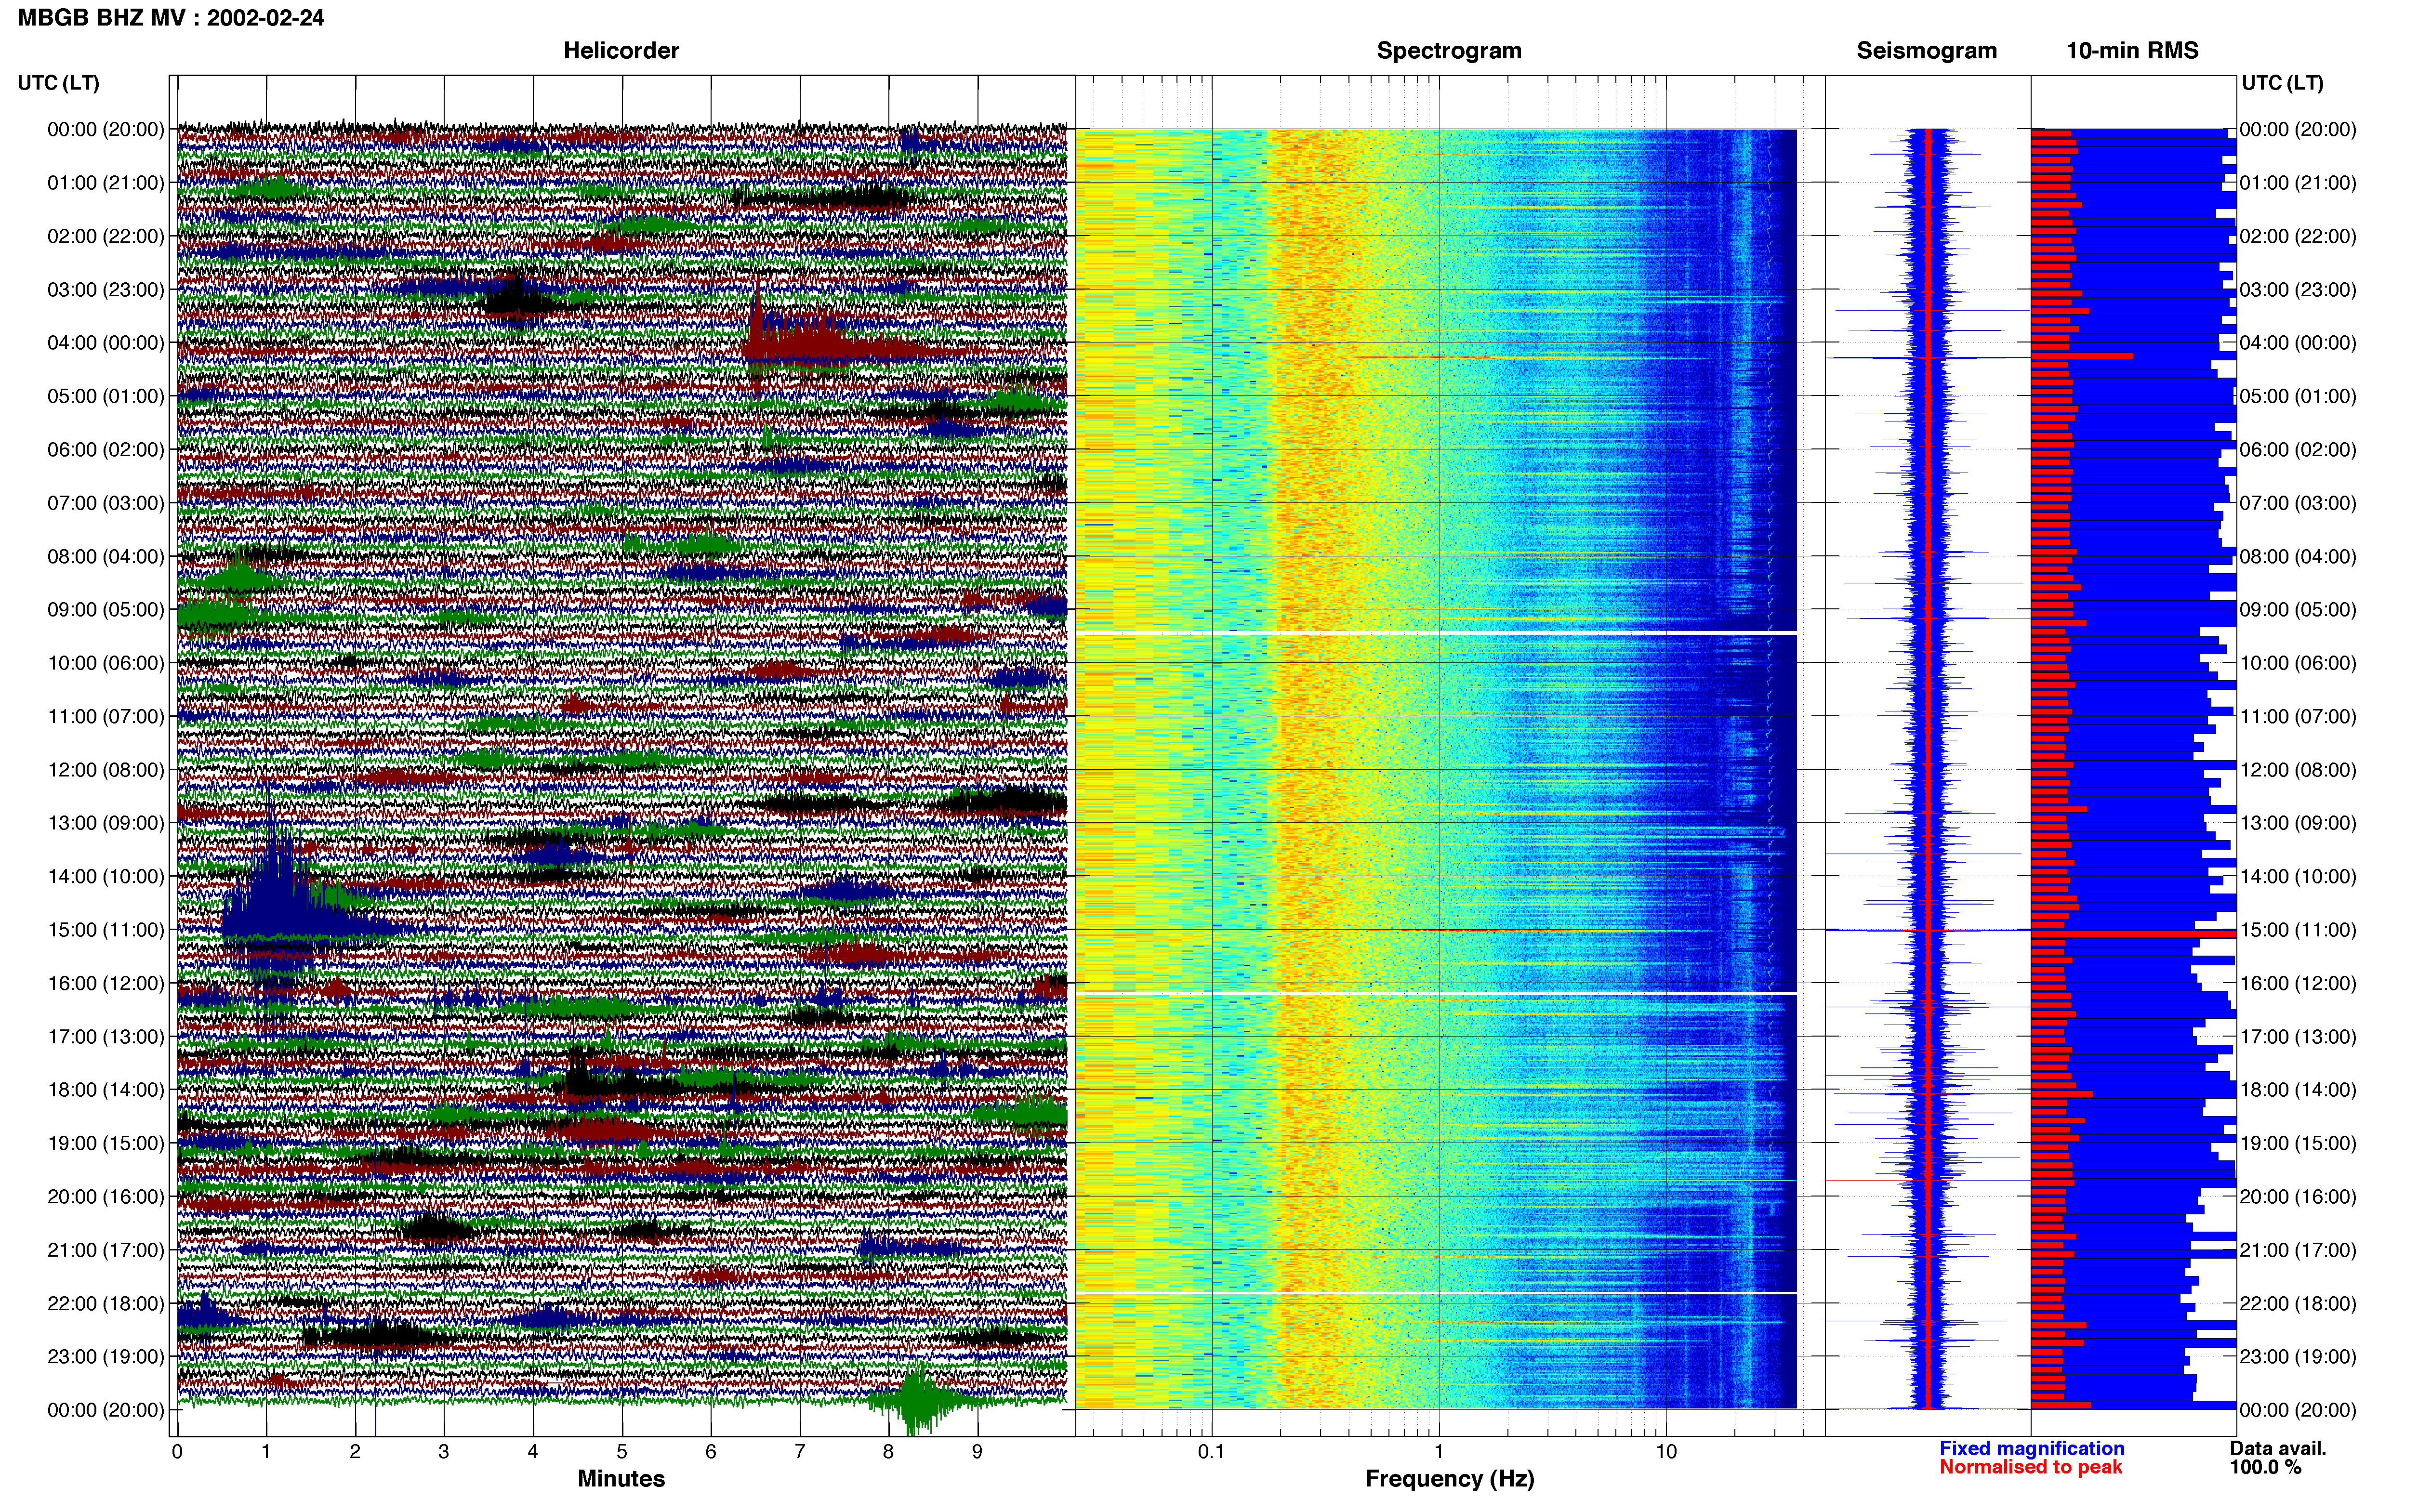The width and height of the screenshot is (2418, 1512).
Task: Click the green event near 23:50 on the helicorder
Action: [x=918, y=1400]
